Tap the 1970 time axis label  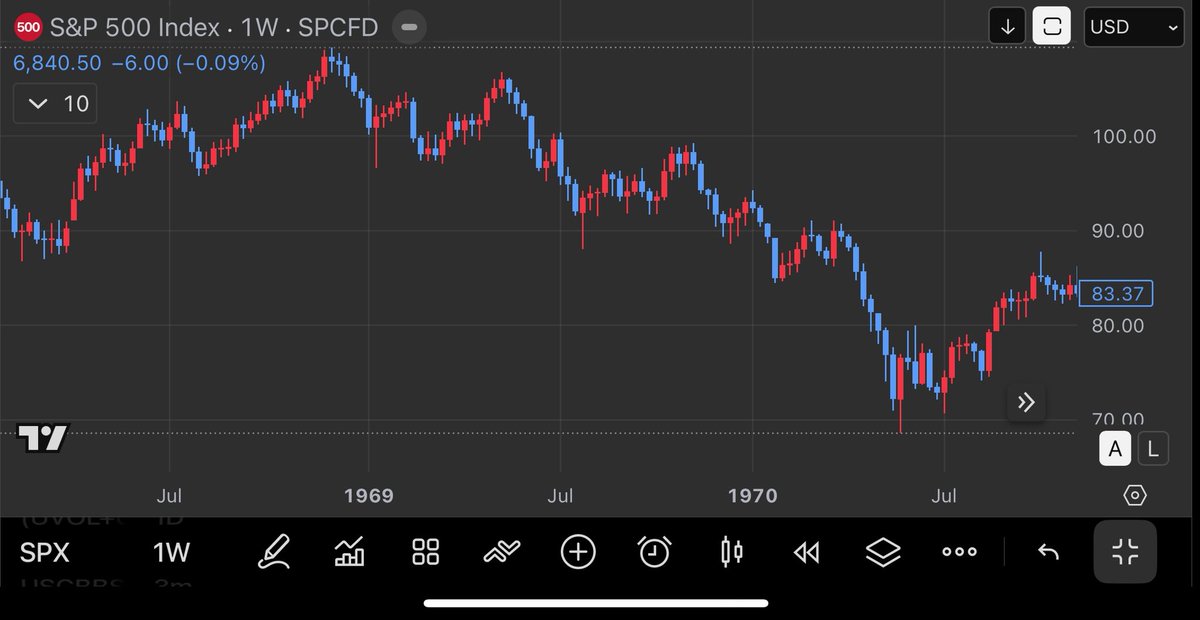(752, 495)
